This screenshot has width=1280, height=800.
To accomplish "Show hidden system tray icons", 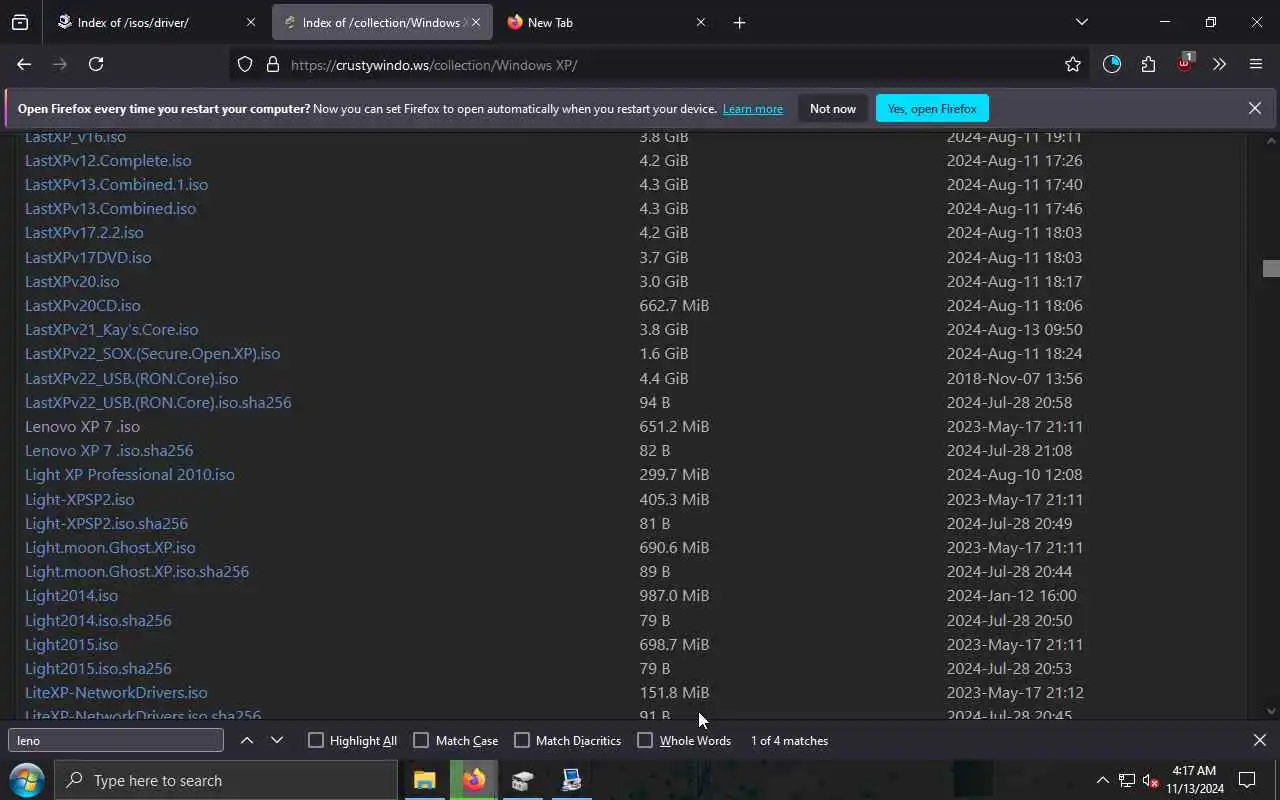I will tap(1102, 780).
